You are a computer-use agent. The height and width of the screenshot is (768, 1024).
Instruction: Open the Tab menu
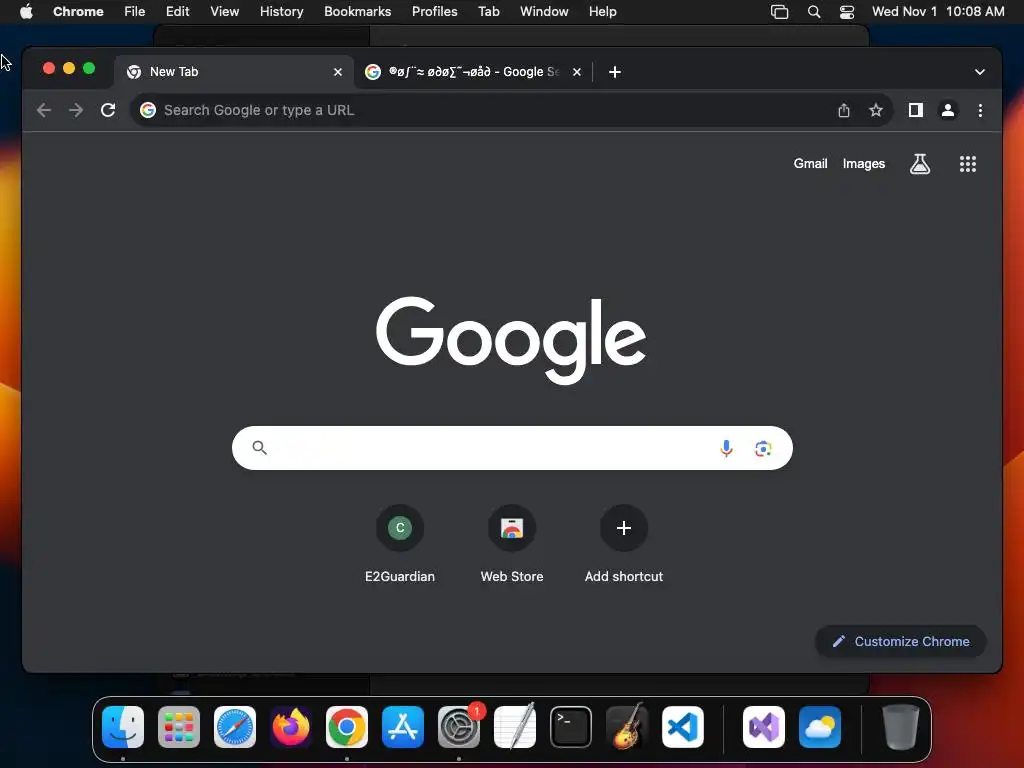488,11
